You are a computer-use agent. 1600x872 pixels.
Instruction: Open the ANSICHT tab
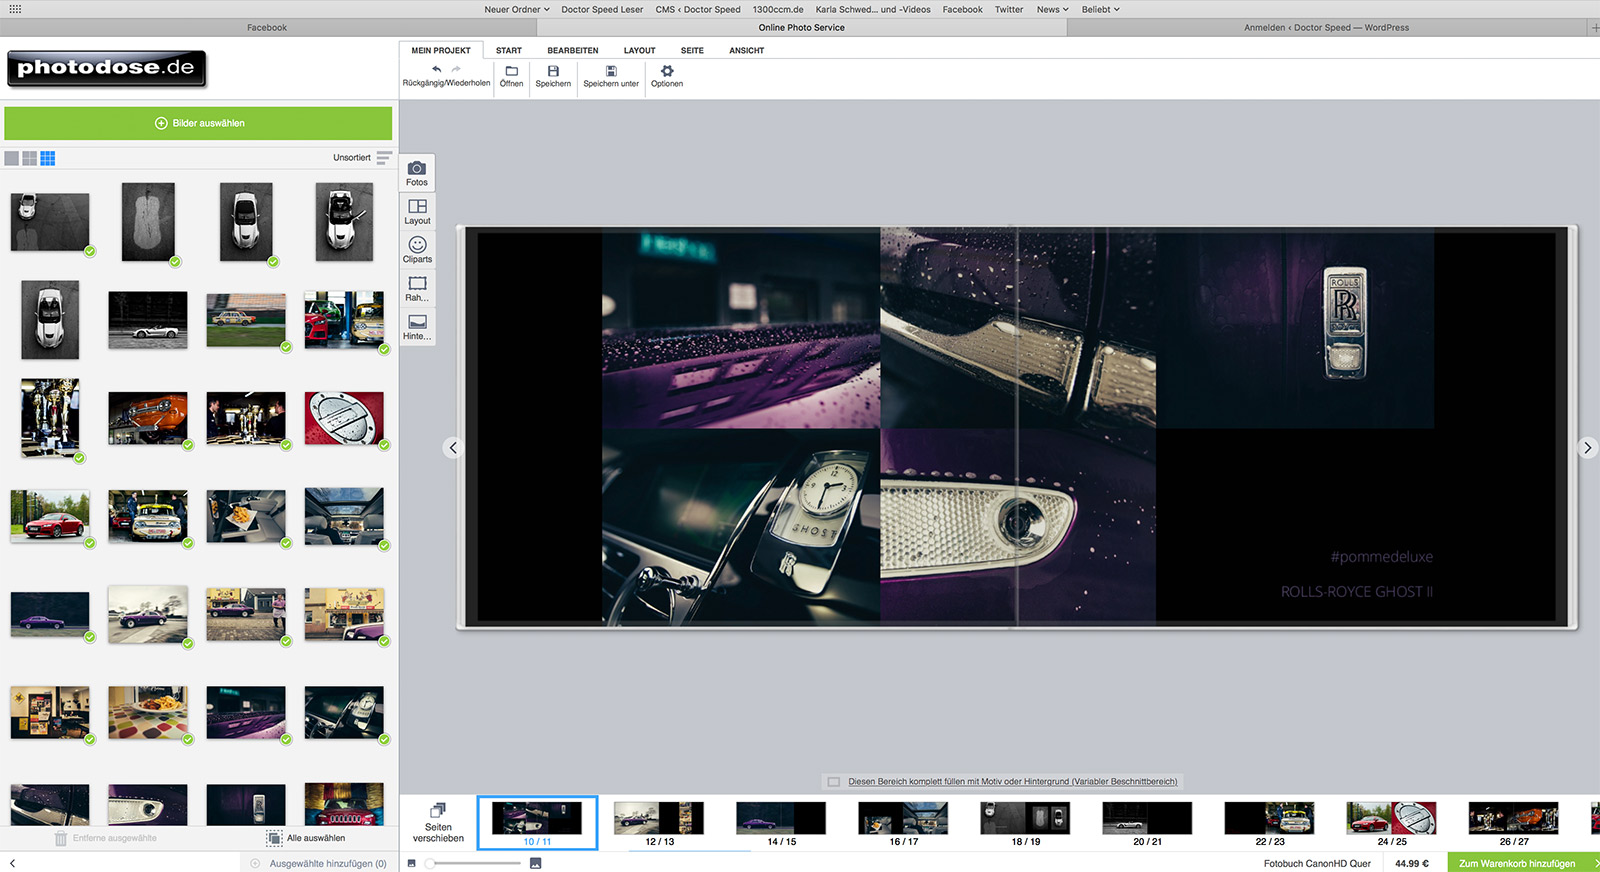click(747, 50)
